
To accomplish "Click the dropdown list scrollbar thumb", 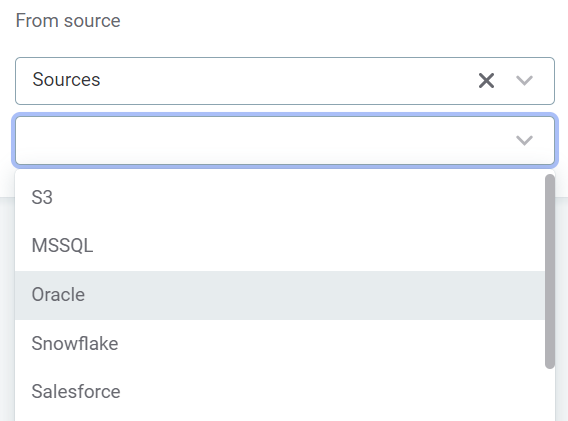I will point(550,271).
